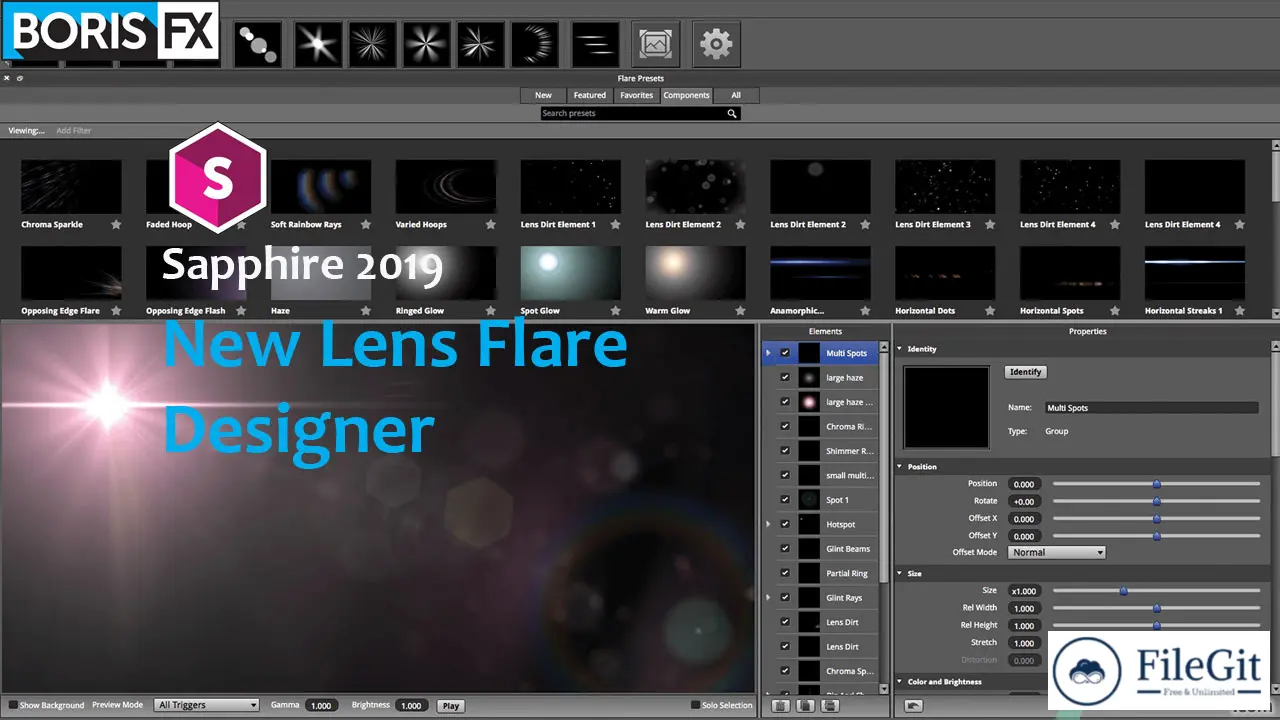1280x720 pixels.
Task: Click the third icon below Elements list
Action: (829, 706)
